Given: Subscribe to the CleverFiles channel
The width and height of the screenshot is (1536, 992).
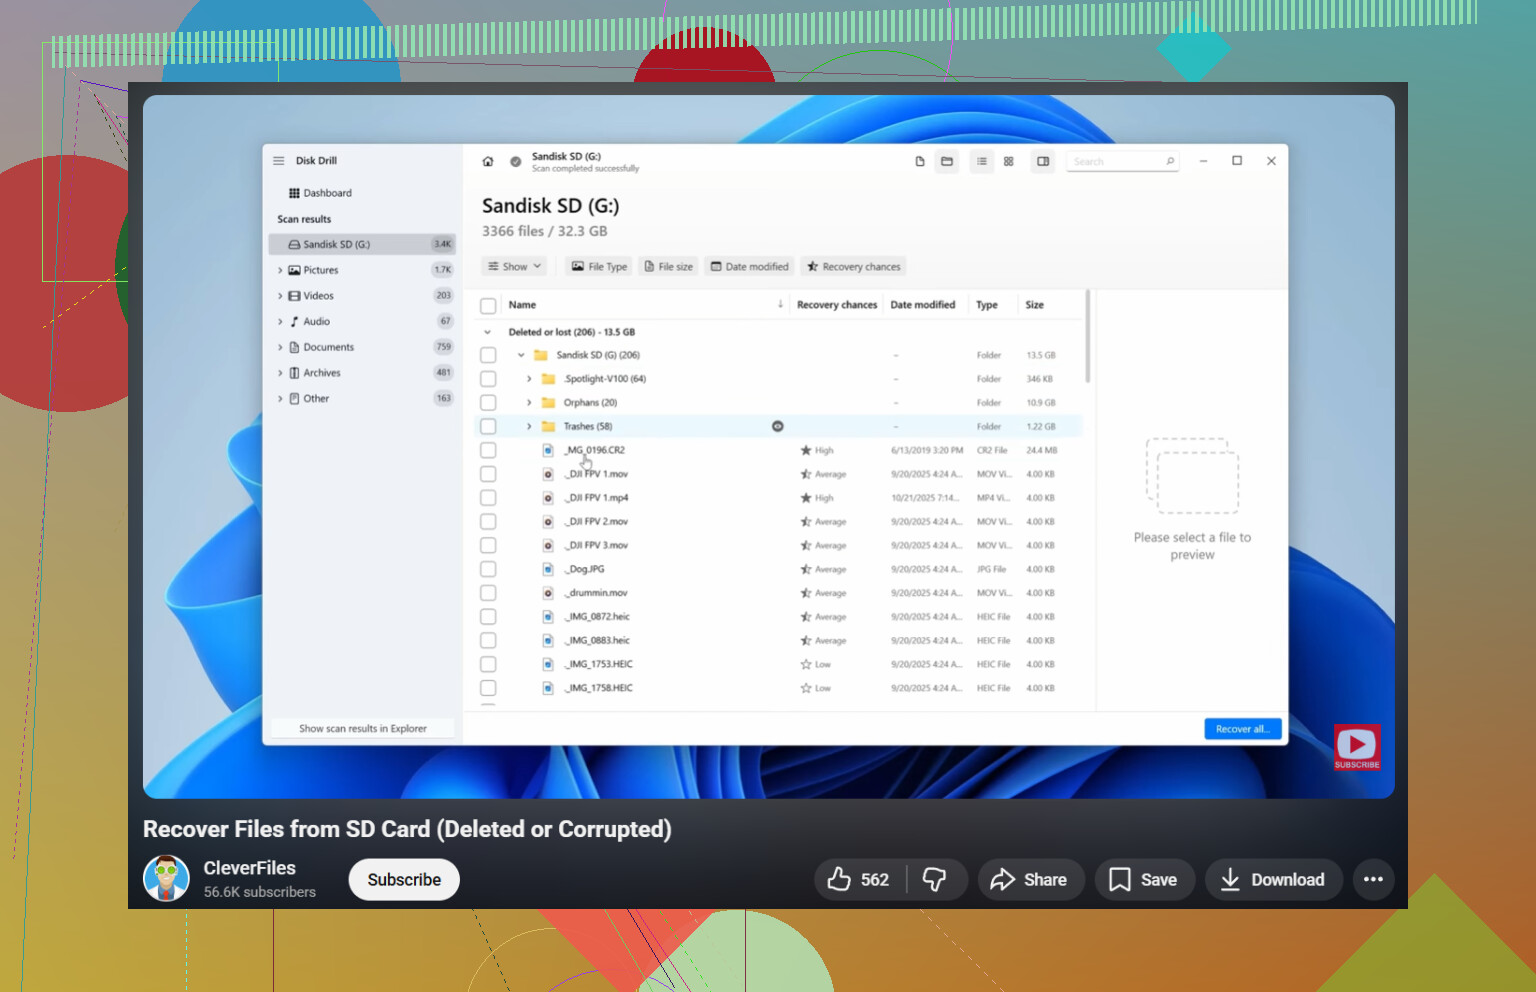Looking at the screenshot, I should click(404, 880).
